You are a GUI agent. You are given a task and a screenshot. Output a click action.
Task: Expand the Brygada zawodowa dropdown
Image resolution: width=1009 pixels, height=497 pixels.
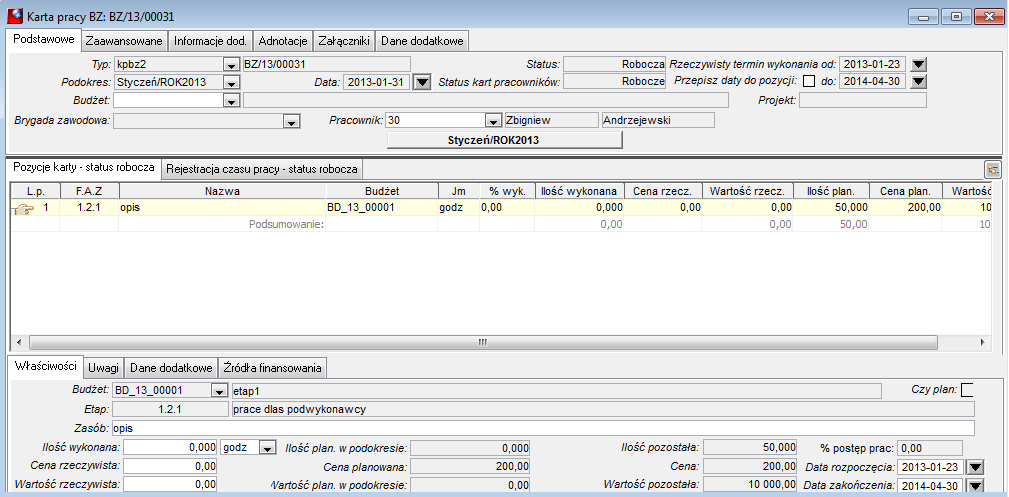click(292, 121)
